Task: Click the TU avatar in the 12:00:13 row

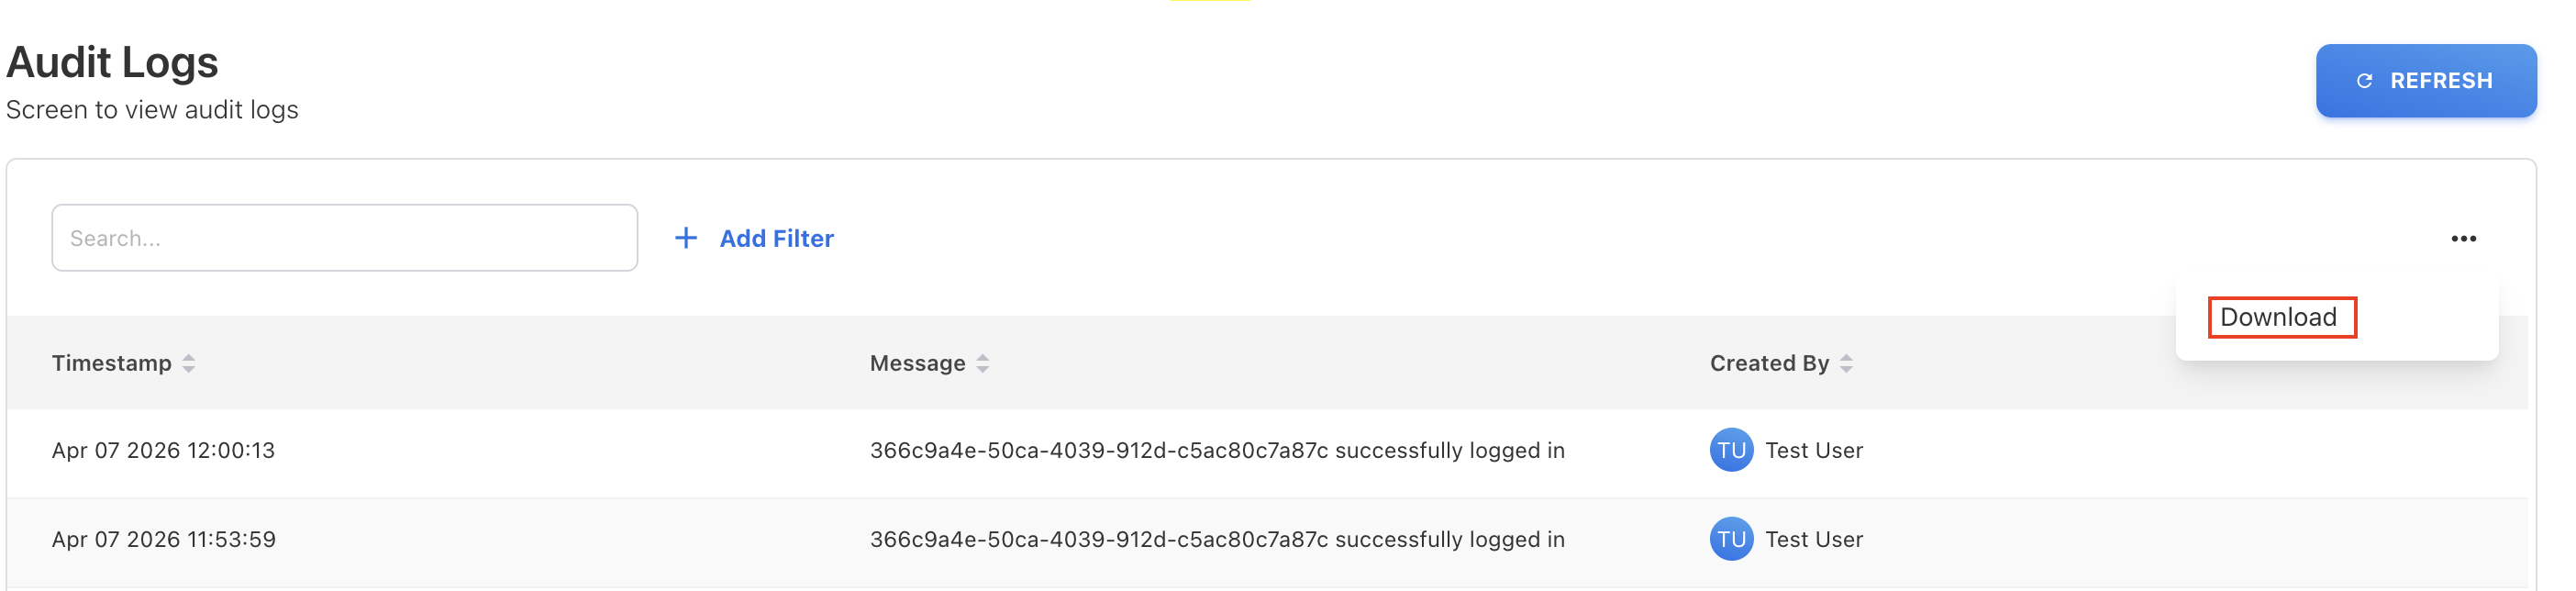Action: 1731,450
